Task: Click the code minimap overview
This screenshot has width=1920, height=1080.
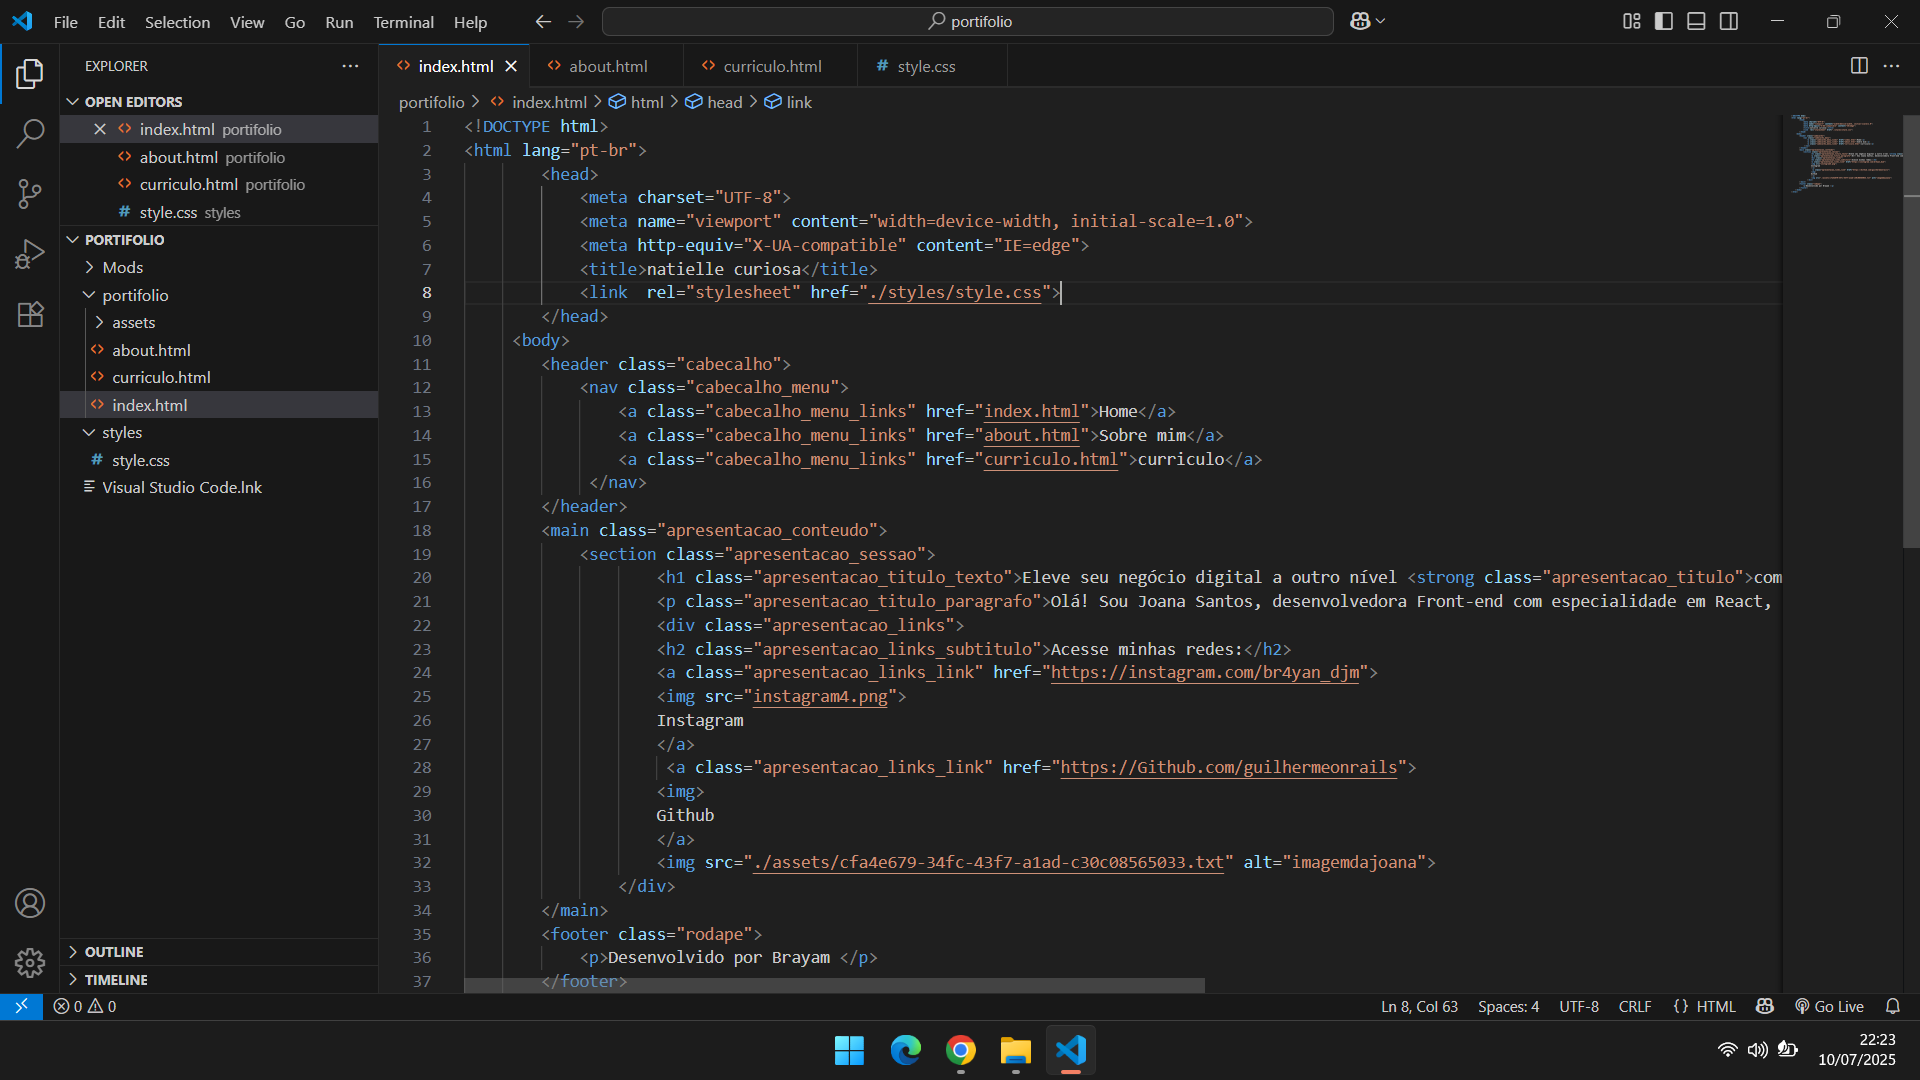Action: 1846,153
